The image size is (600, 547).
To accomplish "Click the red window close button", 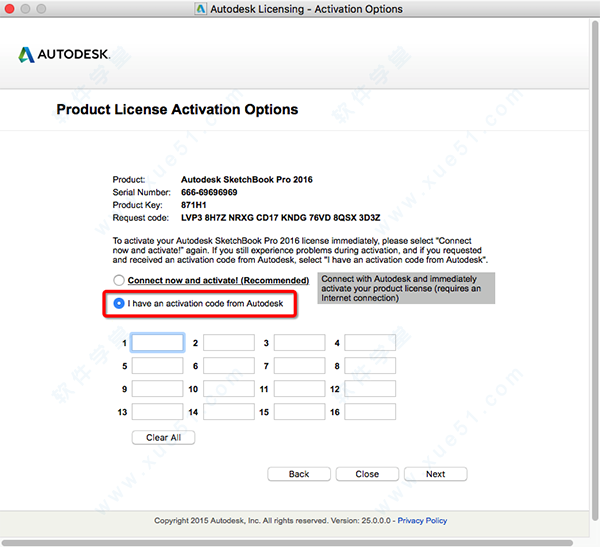I will tap(9, 8).
